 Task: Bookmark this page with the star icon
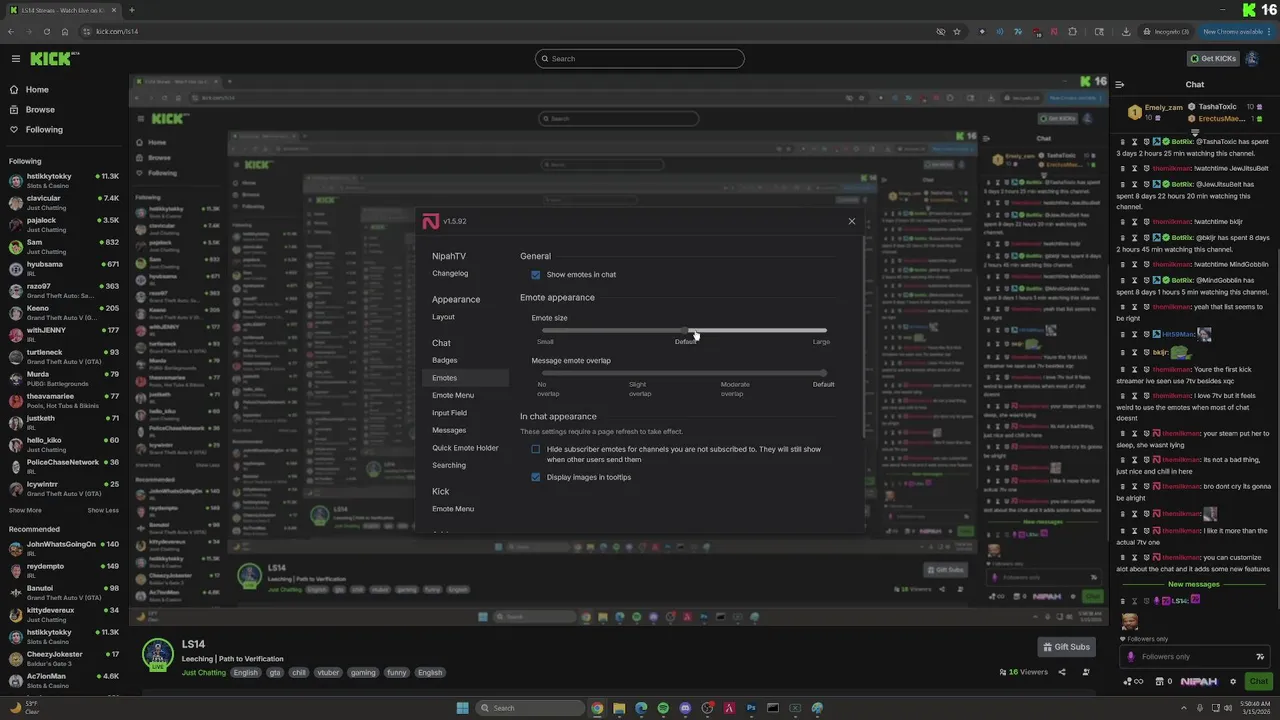coord(957,31)
